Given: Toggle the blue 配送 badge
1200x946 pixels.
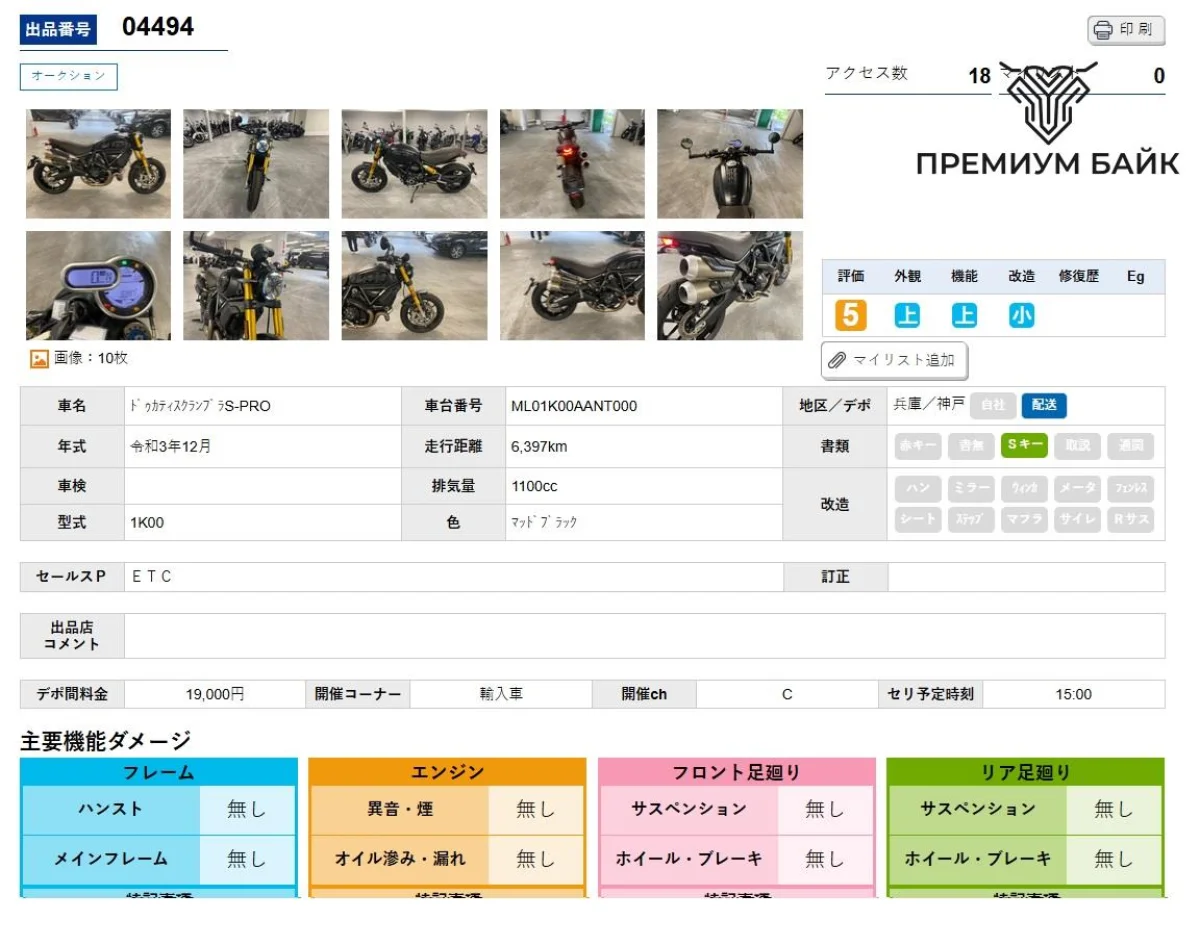Looking at the screenshot, I should tap(1044, 405).
